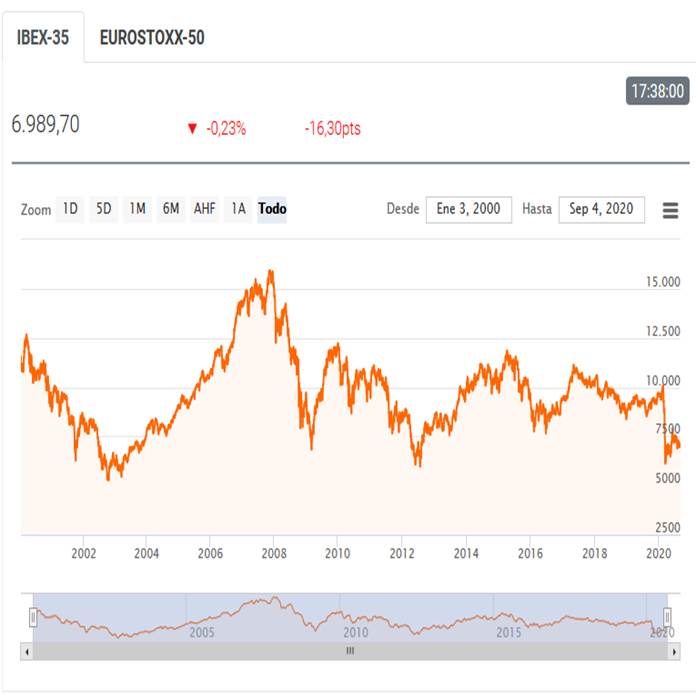Set chart zoom to 1D
The image size is (696, 694).
tap(70, 209)
